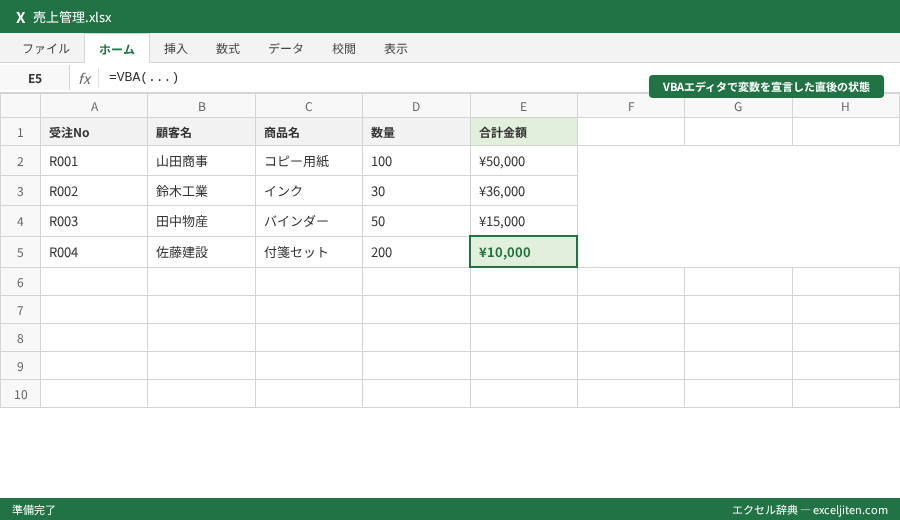Select the ¥50,000 cell
The width and height of the screenshot is (900, 520).
523,161
